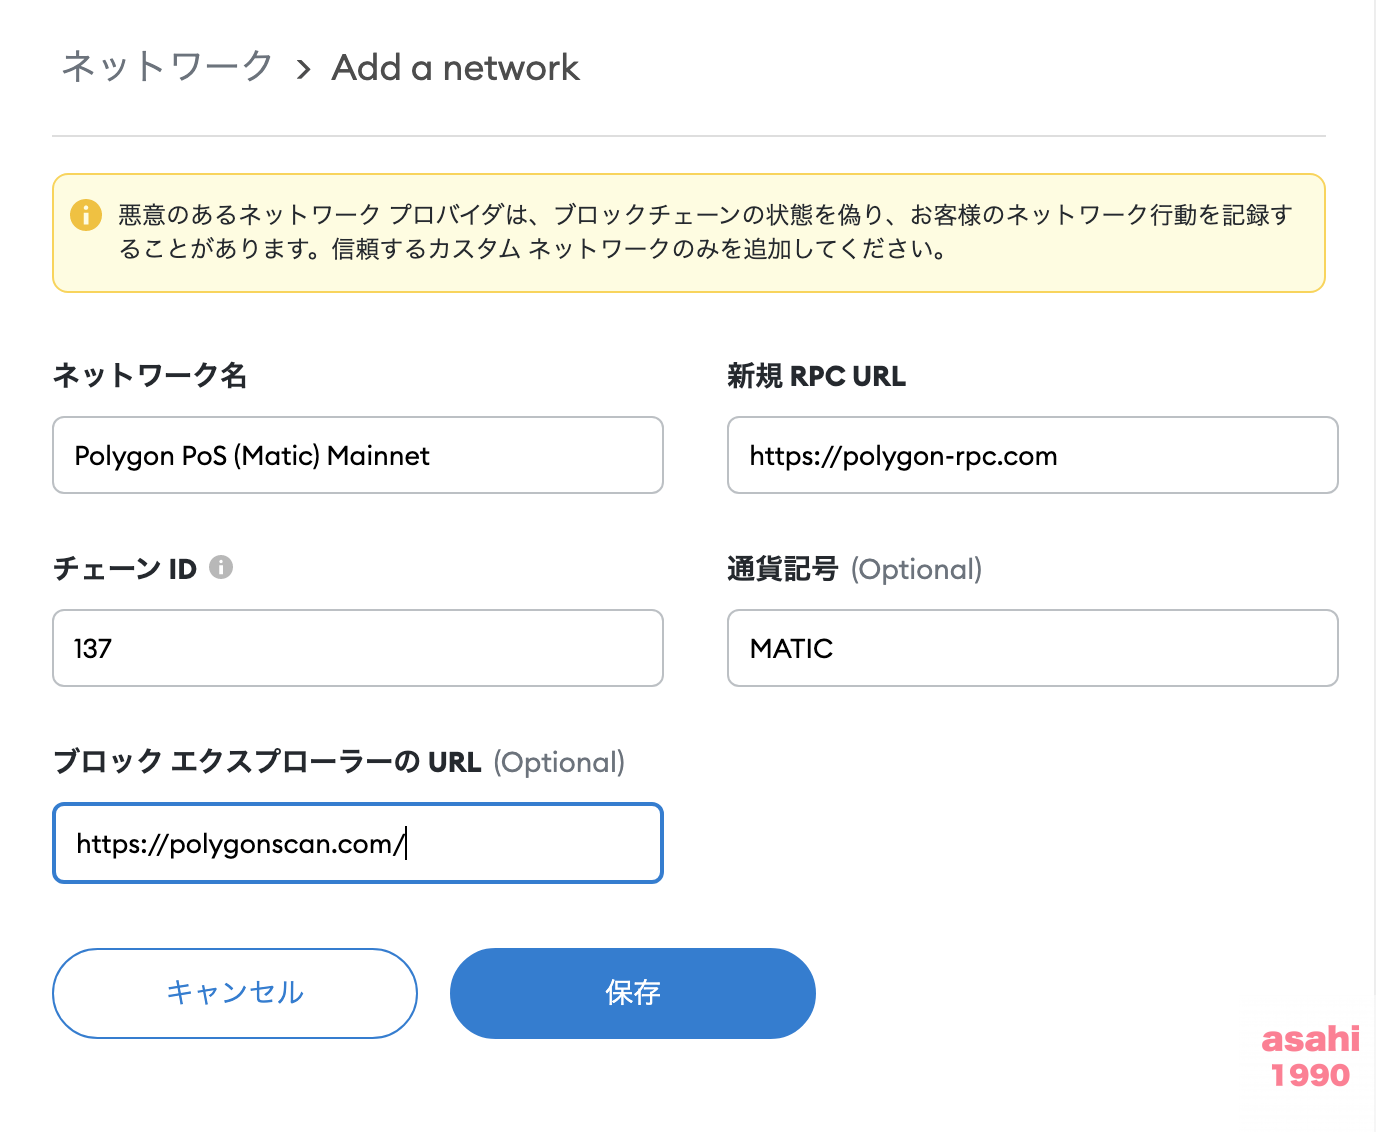Click the ネットワーク名 label
Viewport: 1376px width, 1132px height.
pyautogui.click(x=150, y=375)
